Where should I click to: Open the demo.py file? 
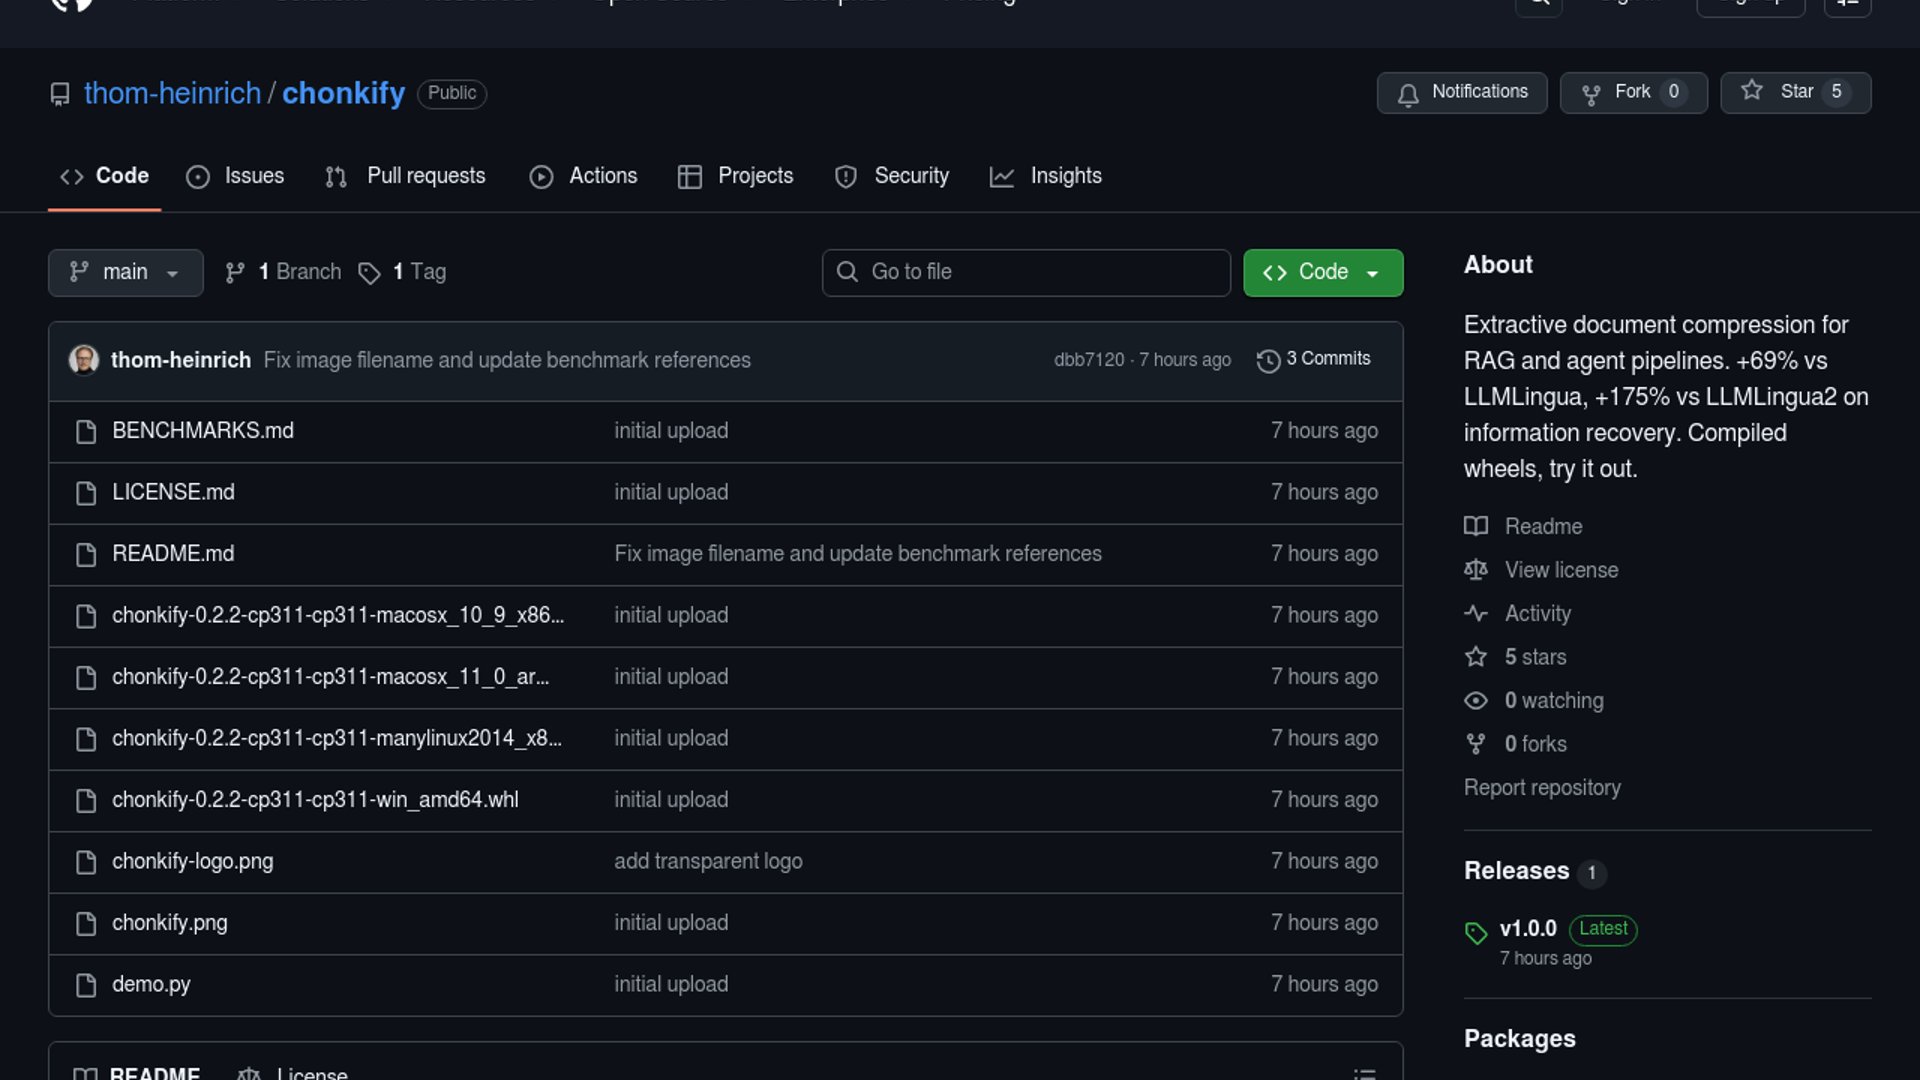151,985
